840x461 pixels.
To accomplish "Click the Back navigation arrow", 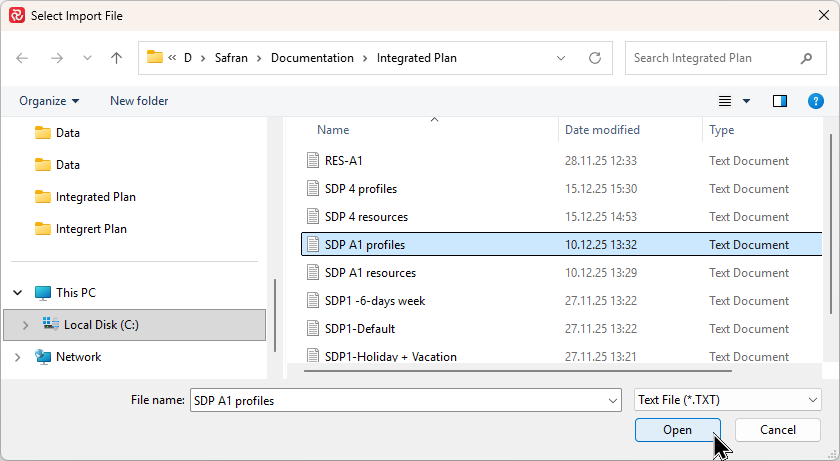I will click(23, 58).
